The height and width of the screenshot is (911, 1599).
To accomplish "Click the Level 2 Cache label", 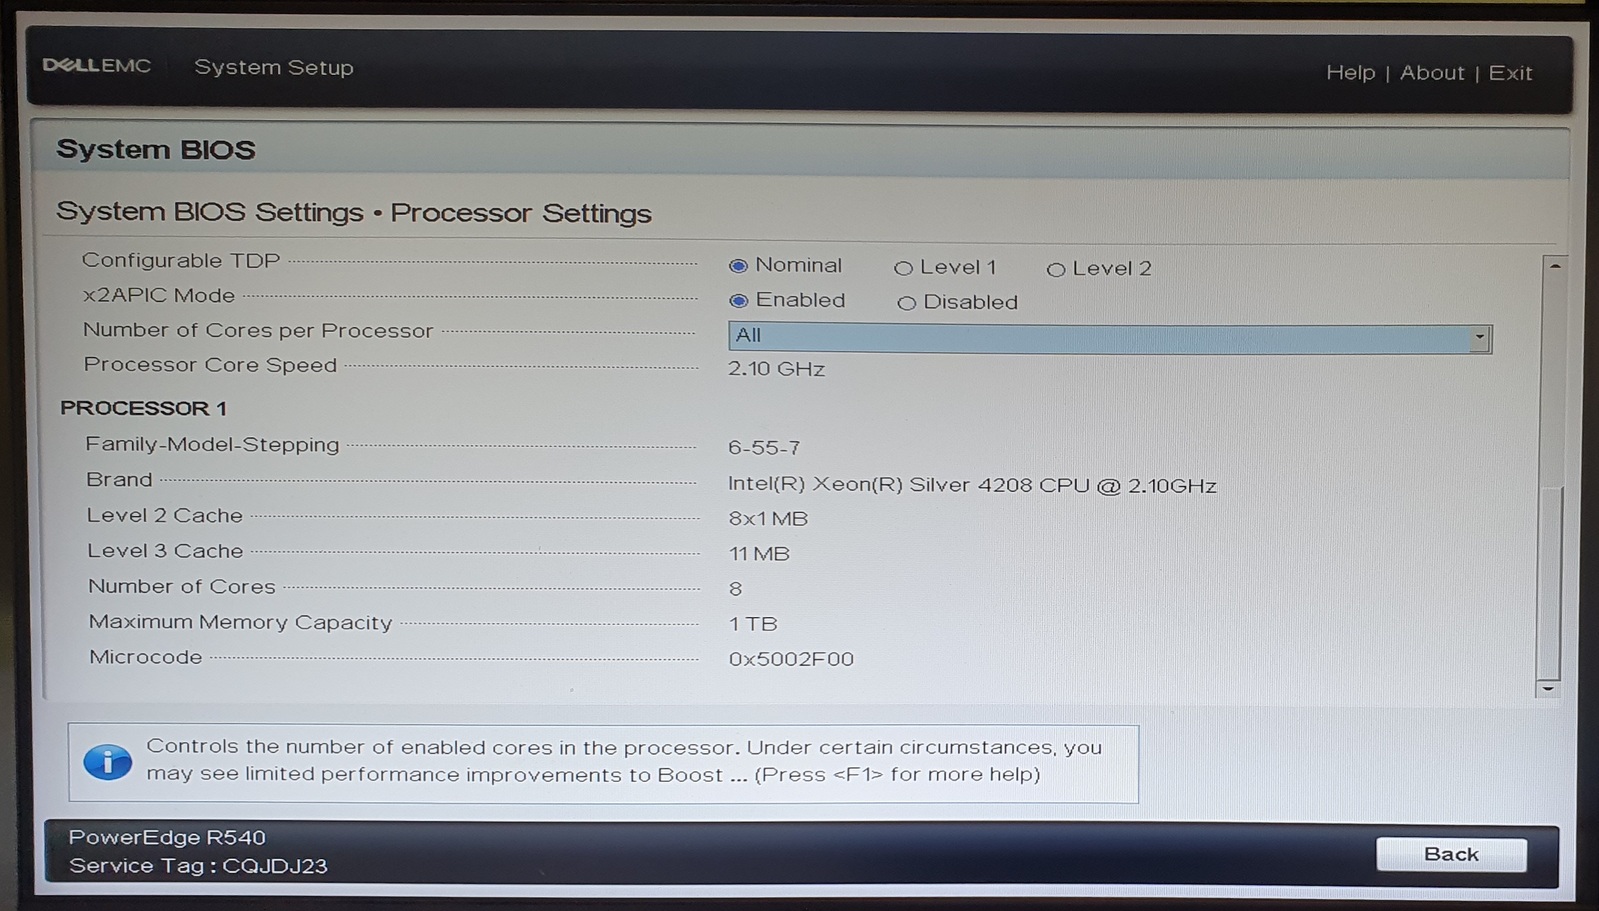I will [165, 516].
